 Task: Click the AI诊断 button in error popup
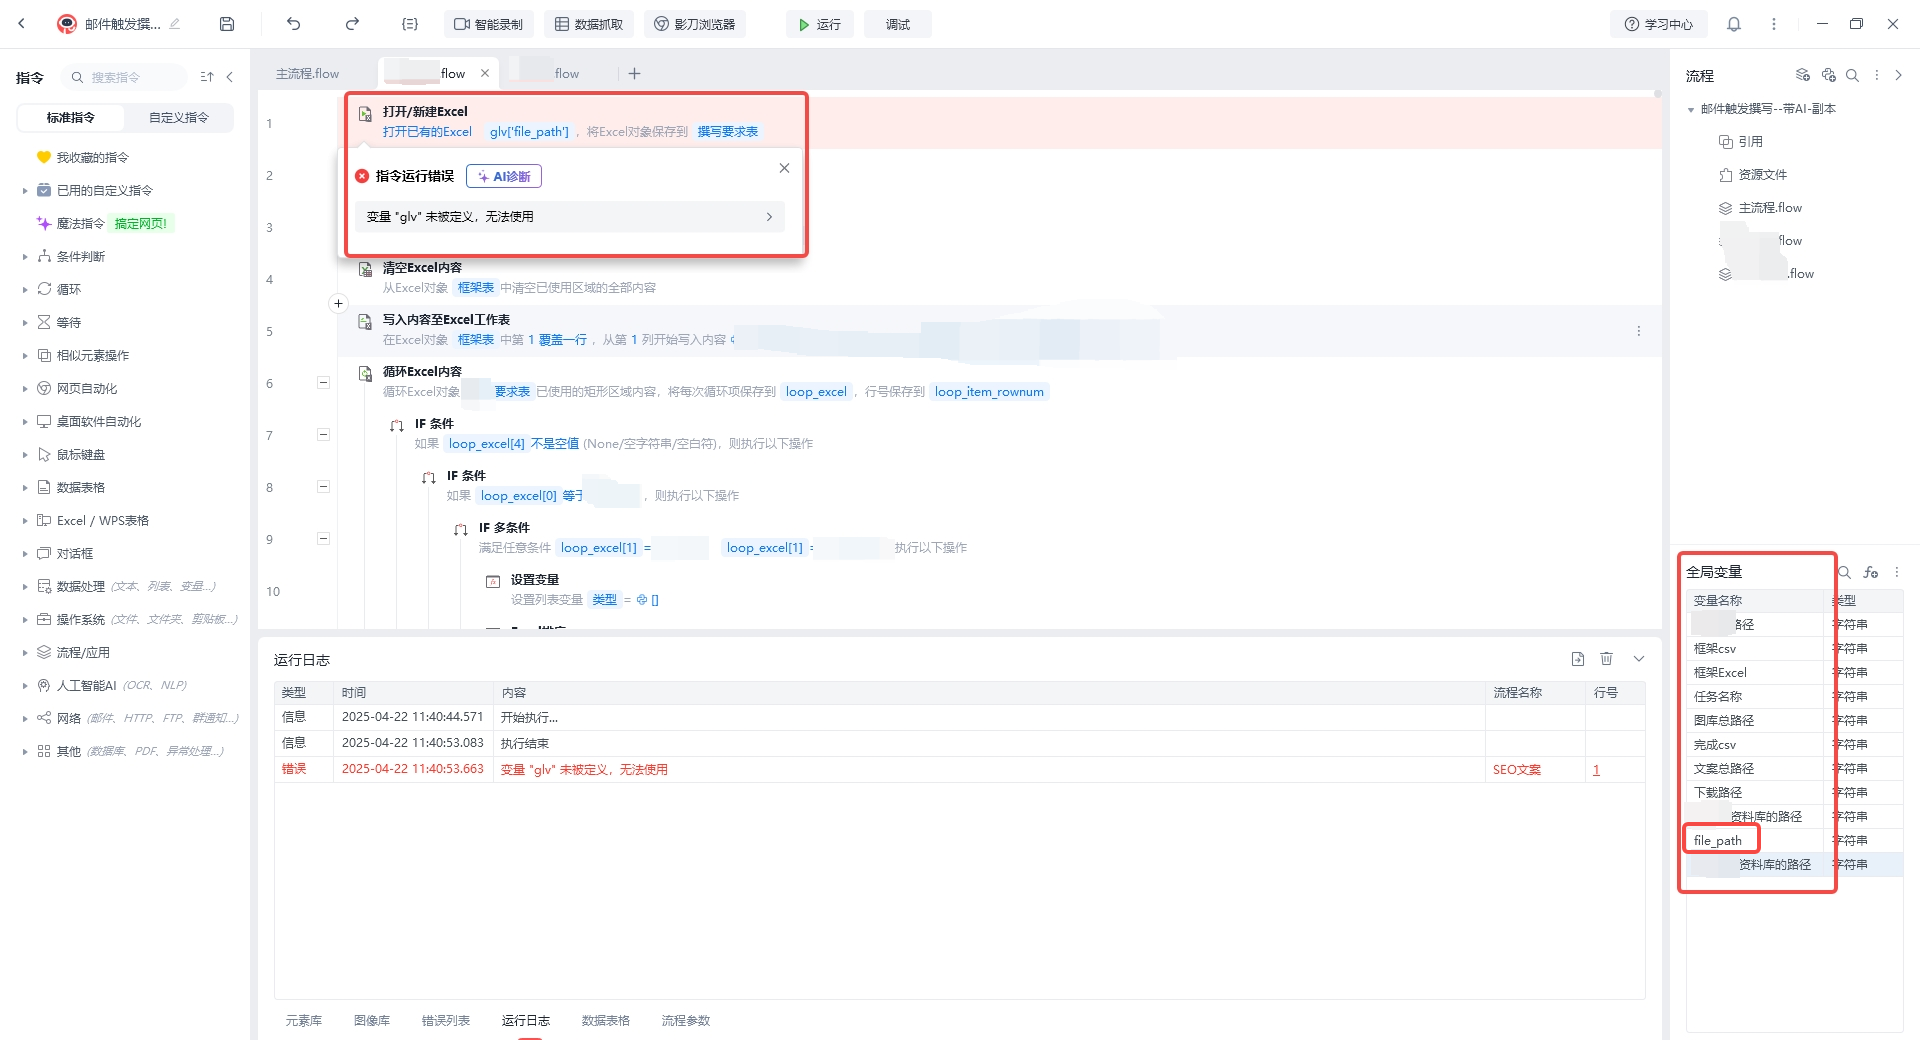pos(504,177)
